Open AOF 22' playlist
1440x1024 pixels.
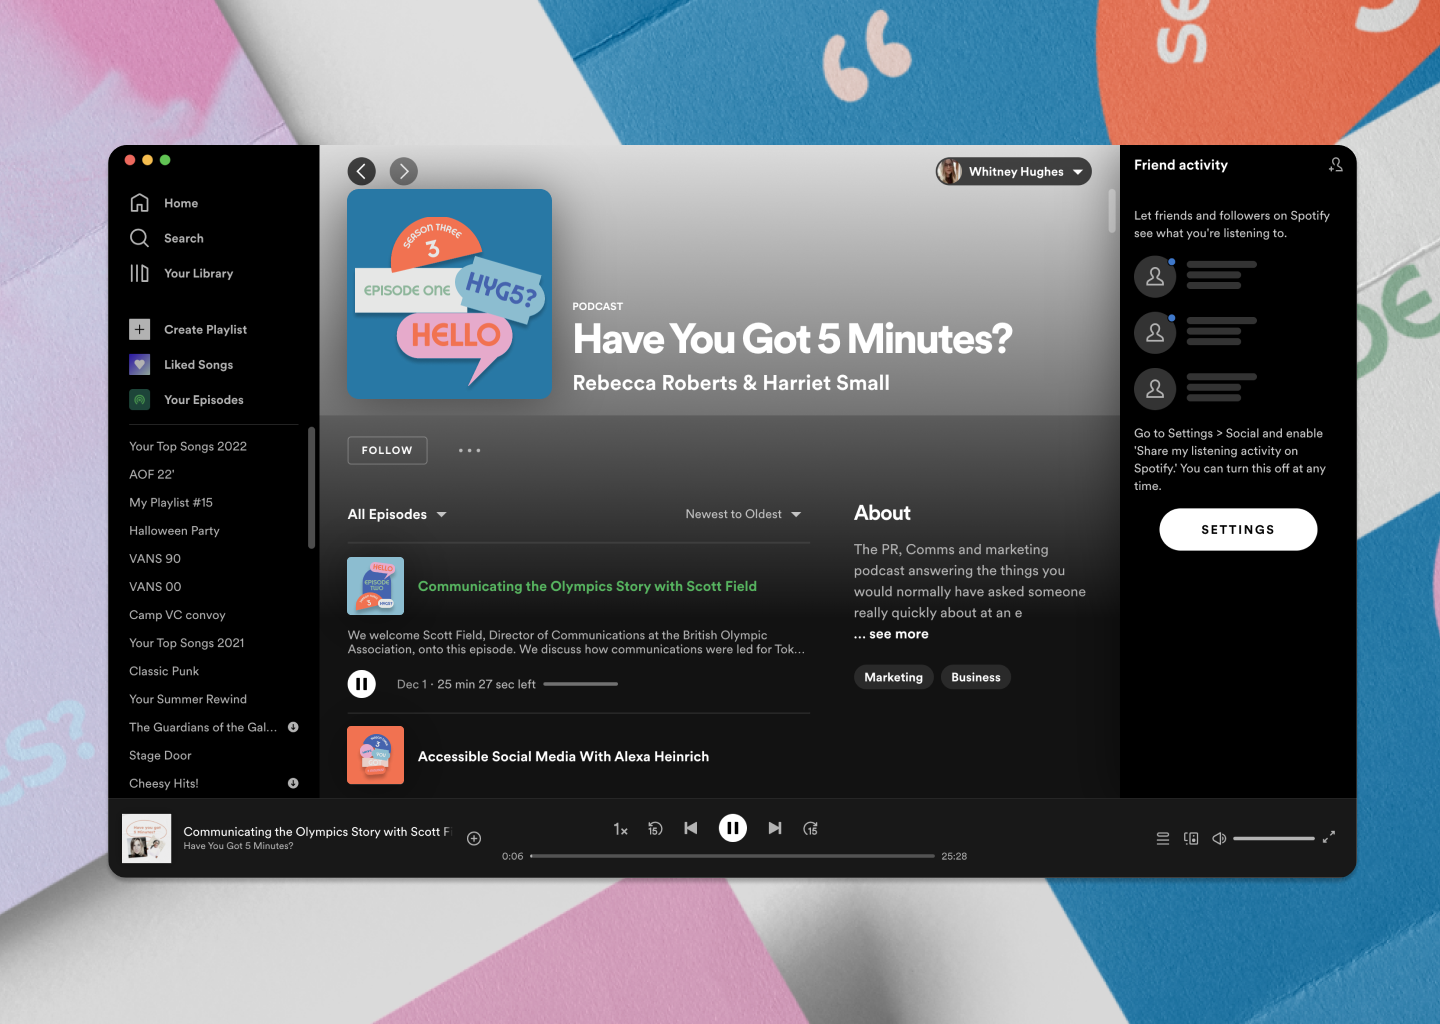click(151, 474)
